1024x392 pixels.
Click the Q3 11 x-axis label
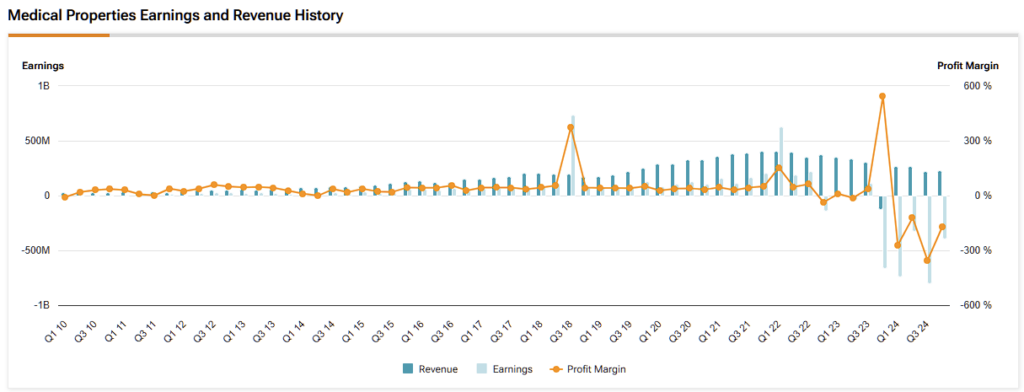click(x=144, y=331)
